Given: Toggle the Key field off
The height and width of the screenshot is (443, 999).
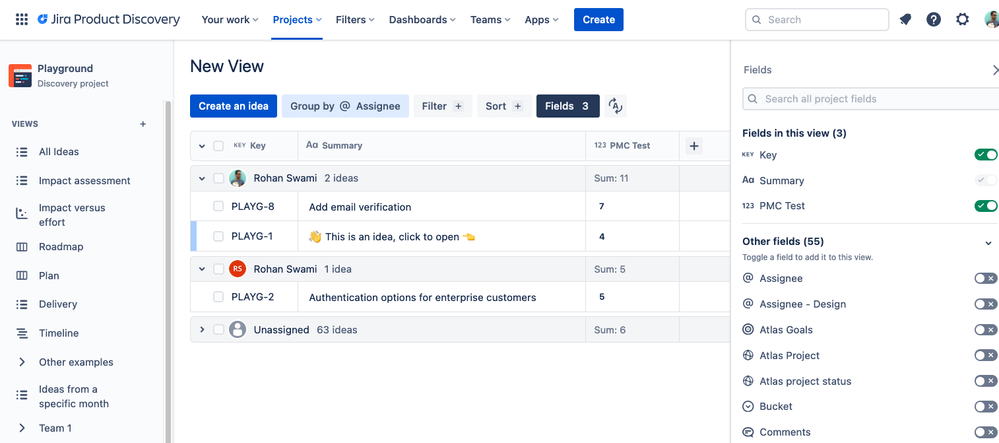Looking at the screenshot, I should tap(986, 155).
